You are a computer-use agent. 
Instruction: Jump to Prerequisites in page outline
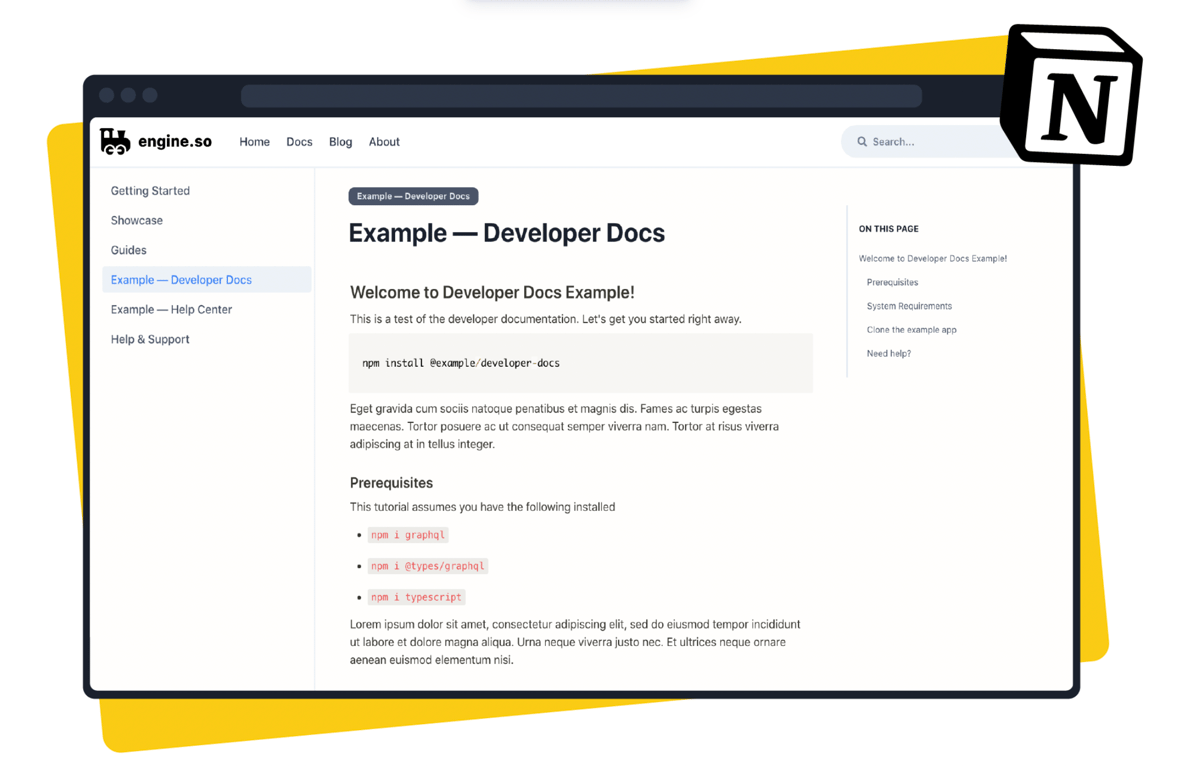tap(892, 283)
